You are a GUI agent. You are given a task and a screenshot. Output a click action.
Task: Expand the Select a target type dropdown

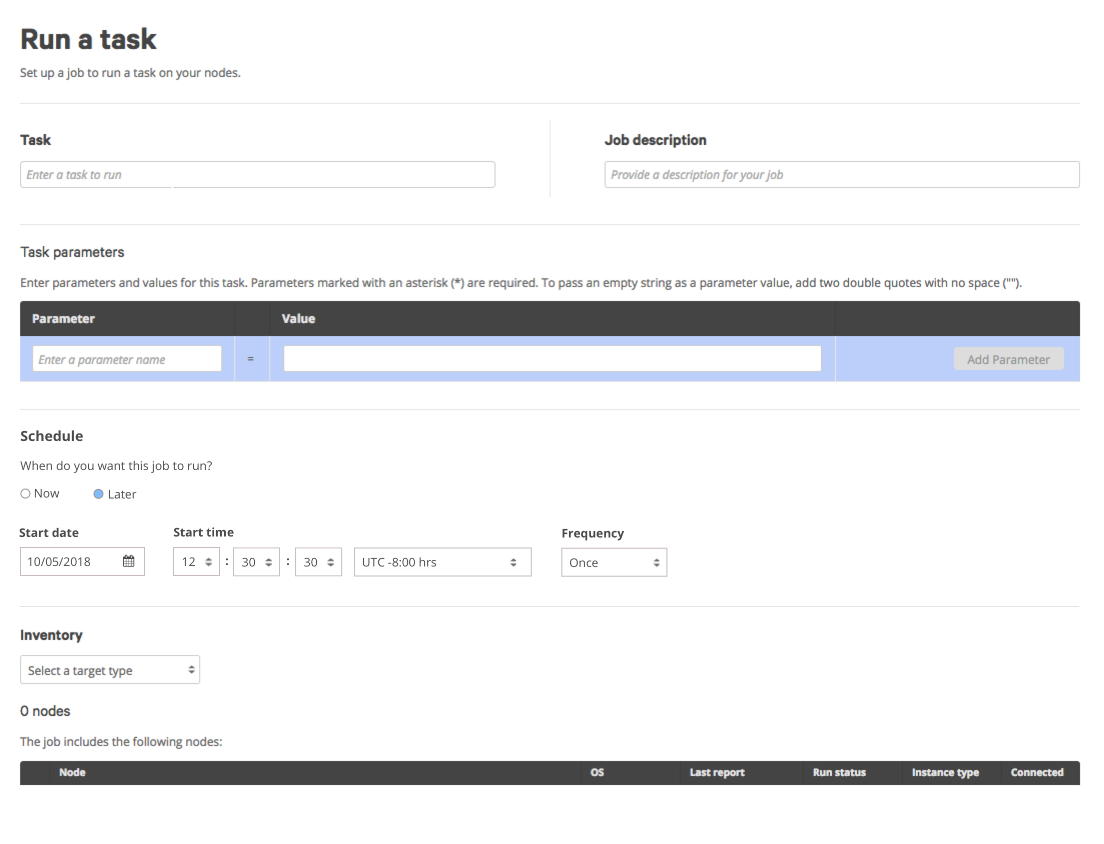(x=110, y=670)
